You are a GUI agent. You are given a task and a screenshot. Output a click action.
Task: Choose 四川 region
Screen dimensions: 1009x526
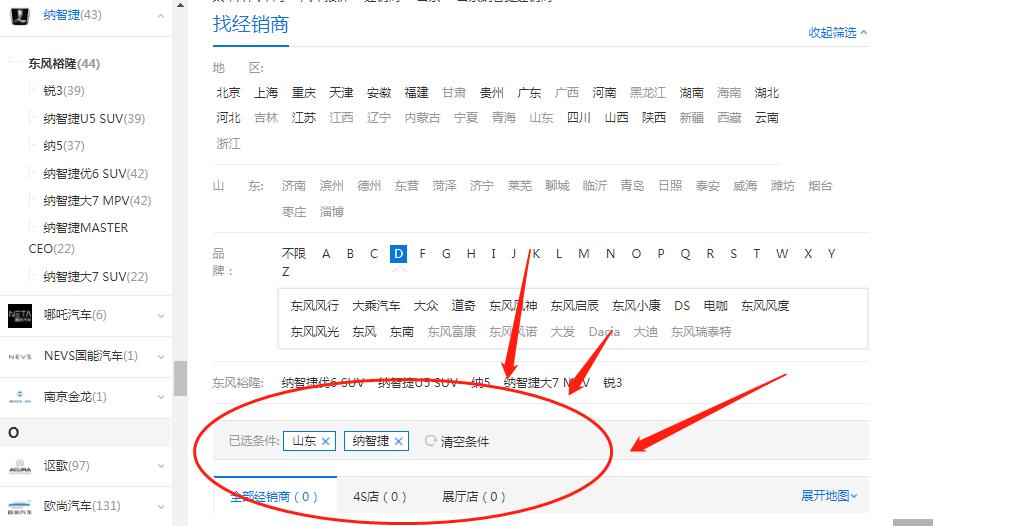579,118
